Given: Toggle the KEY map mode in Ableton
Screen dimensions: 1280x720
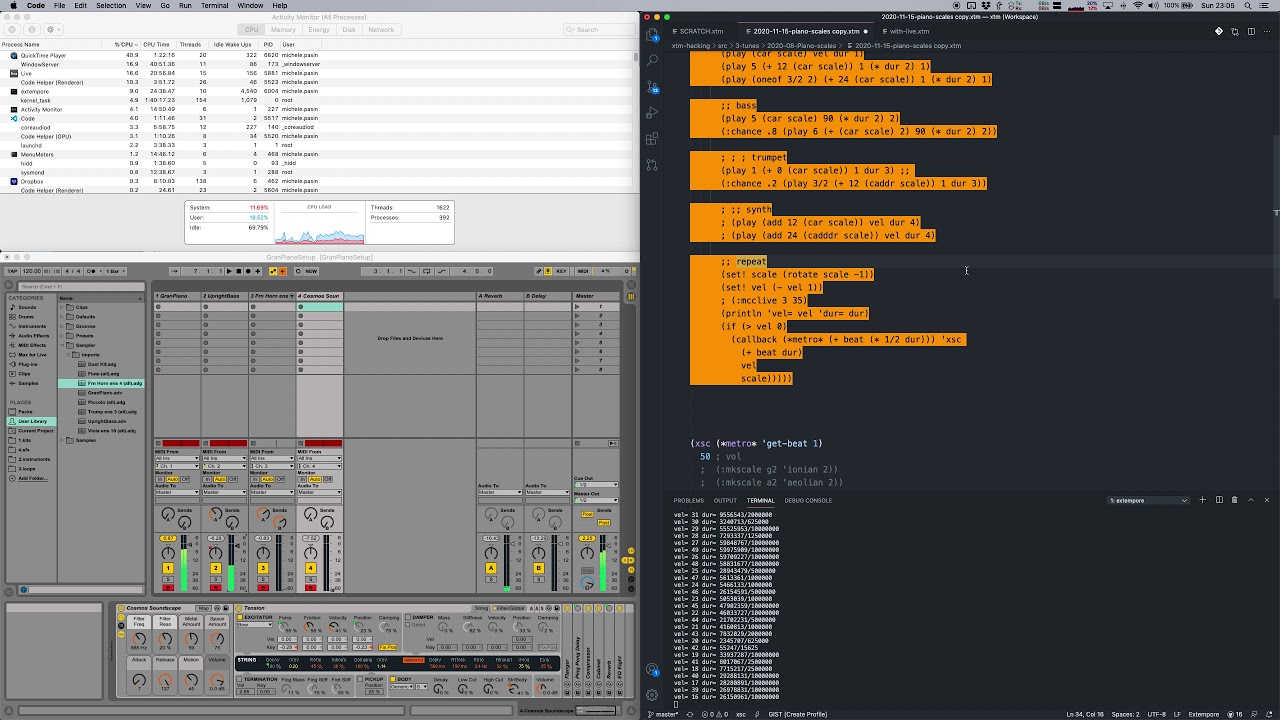Looking at the screenshot, I should (561, 271).
